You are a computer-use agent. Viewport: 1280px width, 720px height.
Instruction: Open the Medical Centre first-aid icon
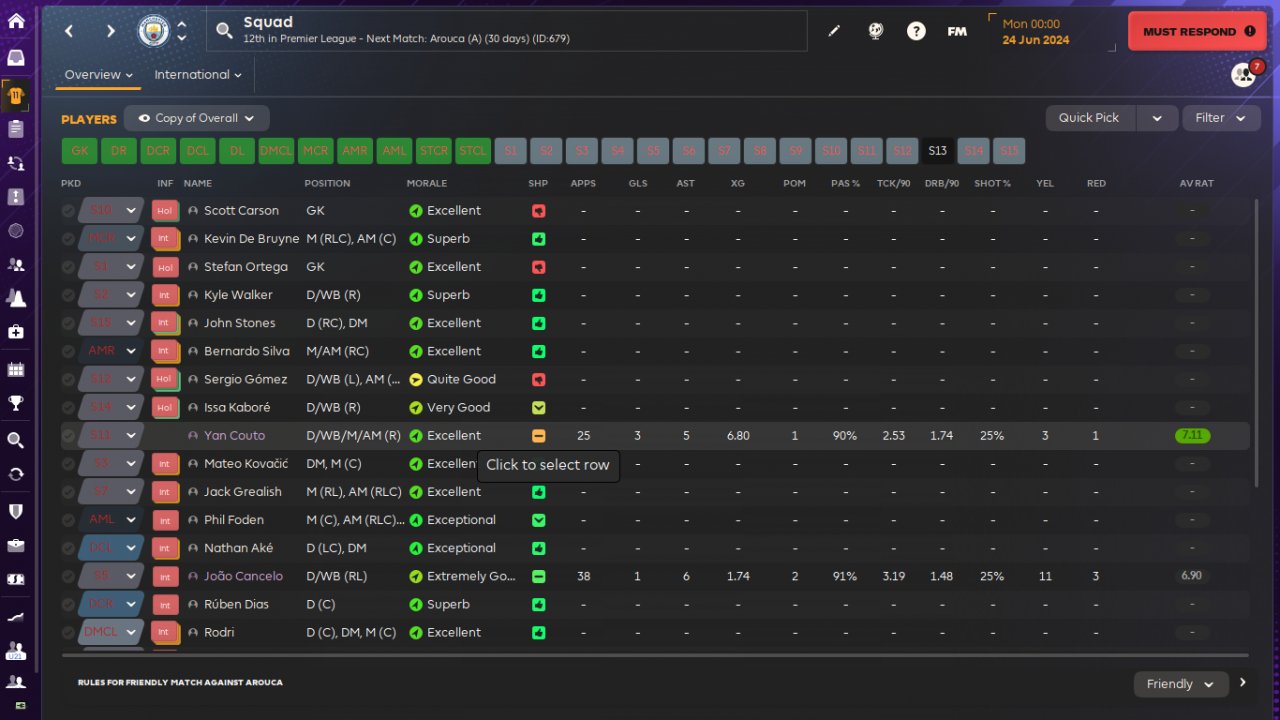click(x=16, y=331)
